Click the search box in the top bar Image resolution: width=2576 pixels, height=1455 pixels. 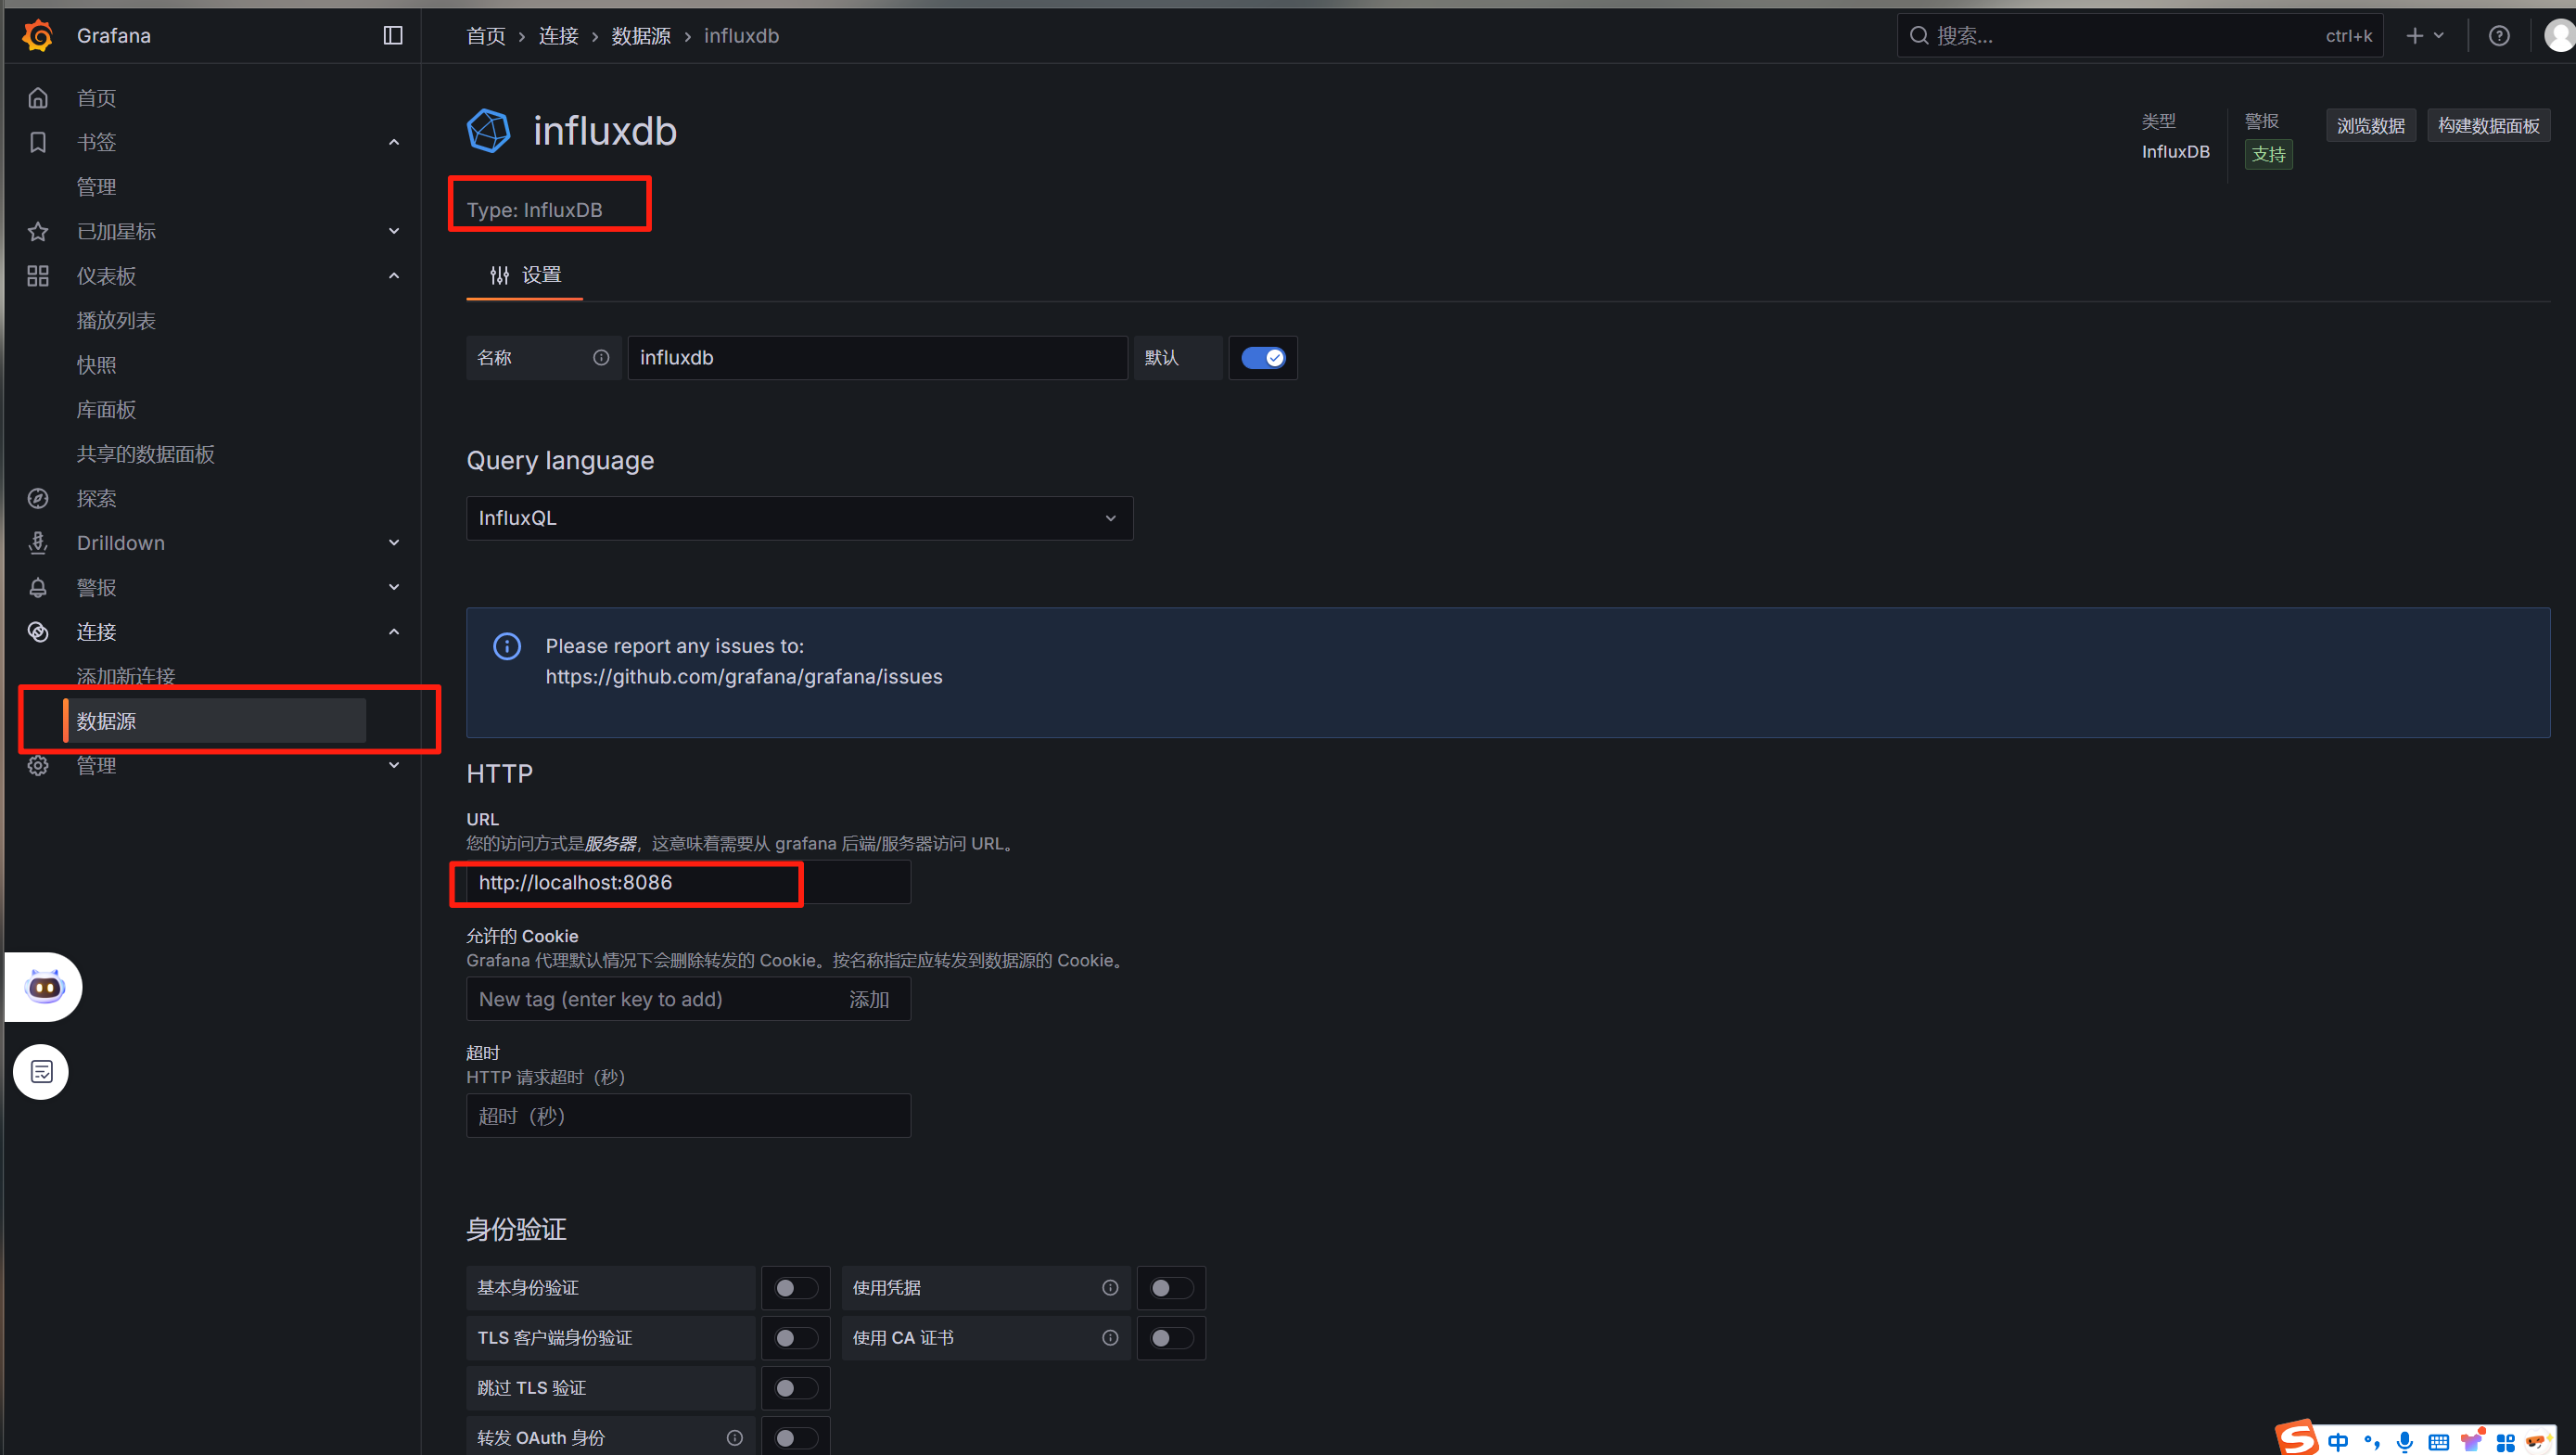click(2140, 36)
